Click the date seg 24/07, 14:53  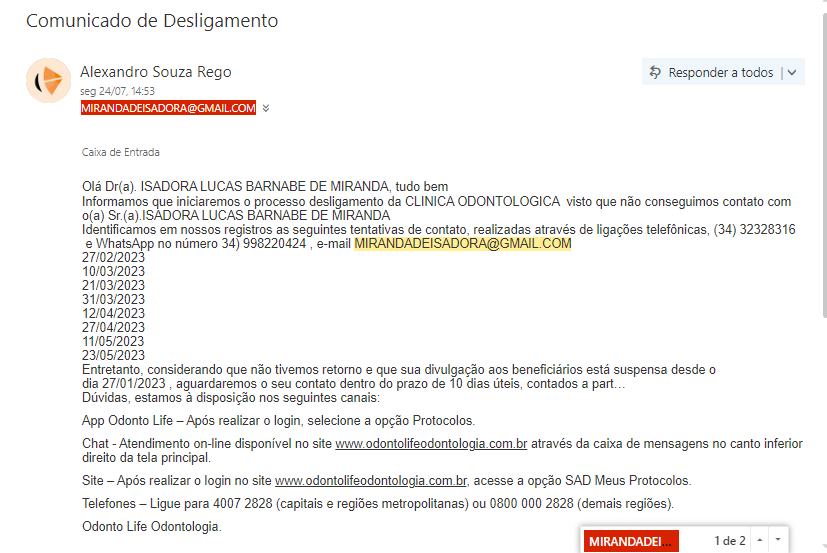point(117,91)
